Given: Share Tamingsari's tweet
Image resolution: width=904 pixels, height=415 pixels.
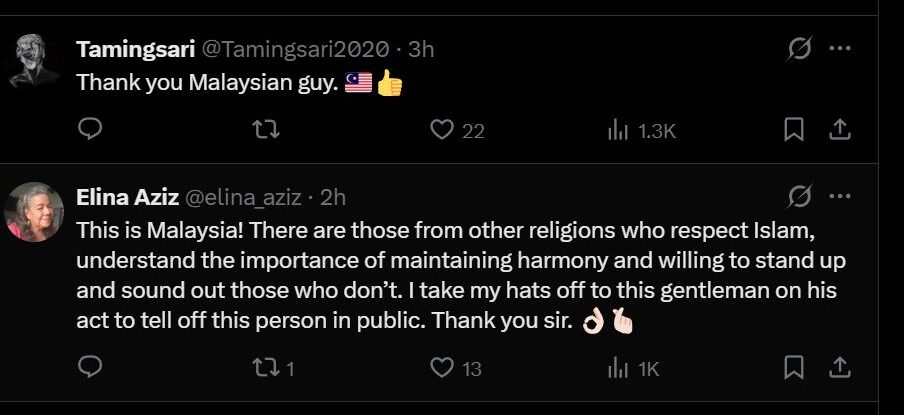Looking at the screenshot, I should [x=840, y=130].
